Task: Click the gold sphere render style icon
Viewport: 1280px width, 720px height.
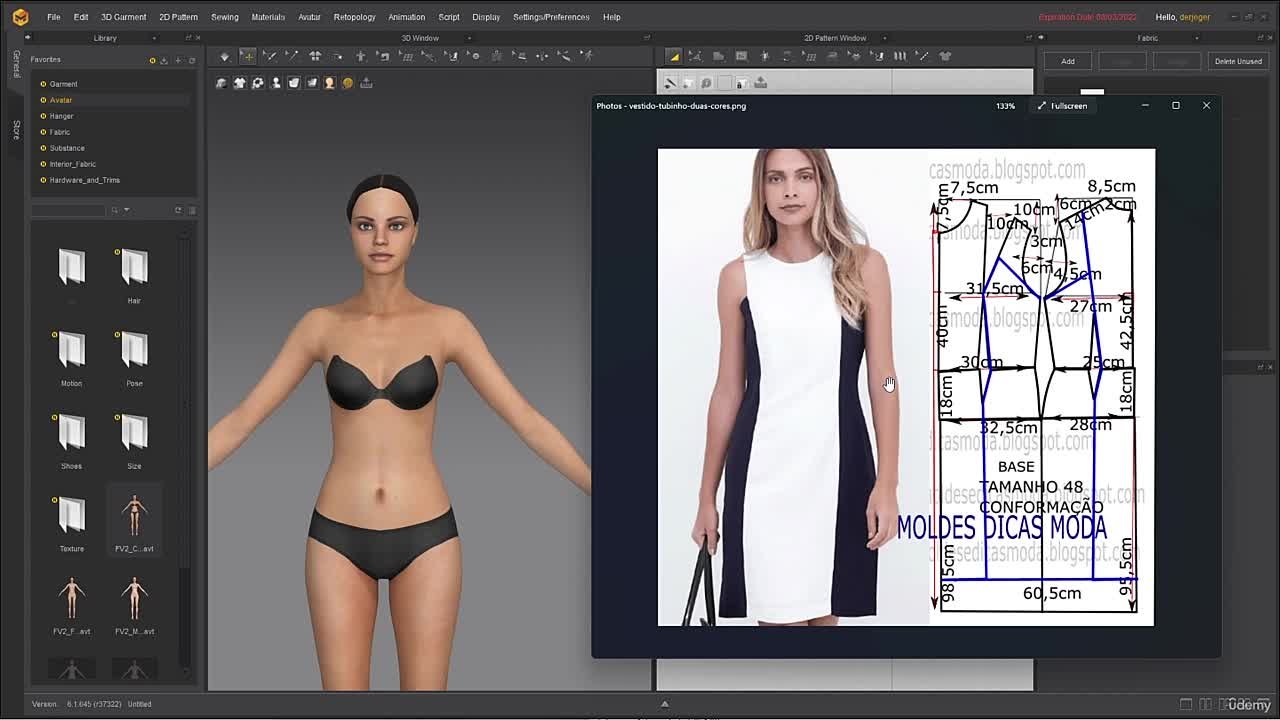Action: [x=348, y=83]
